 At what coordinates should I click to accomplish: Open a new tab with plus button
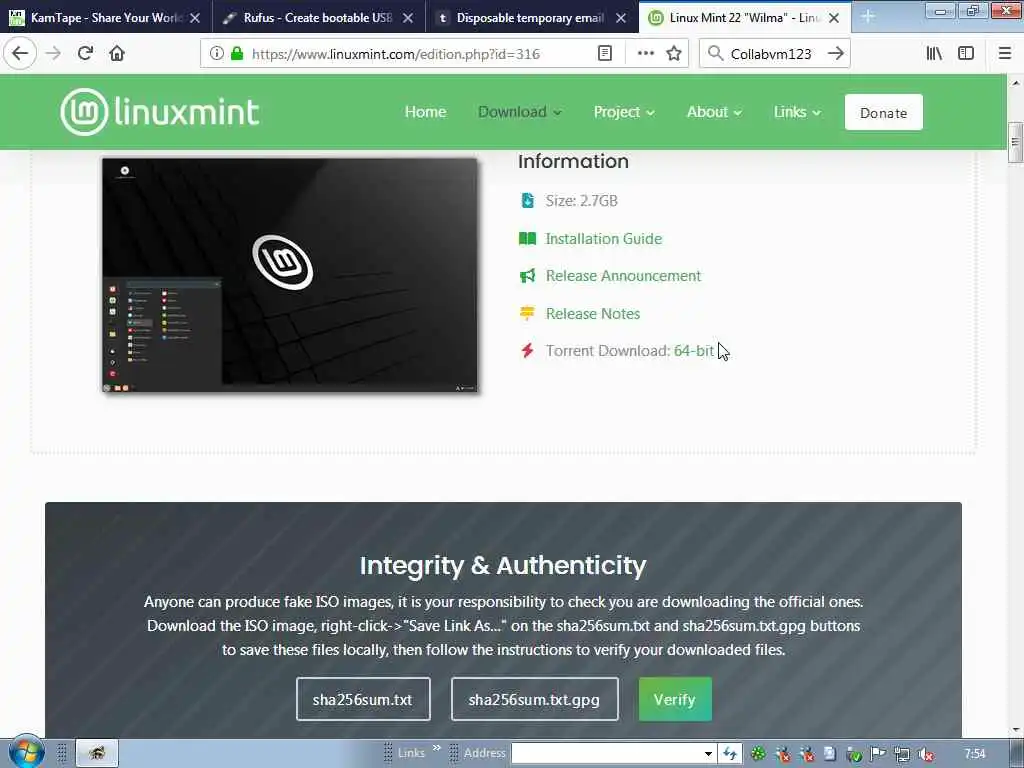coord(868,16)
